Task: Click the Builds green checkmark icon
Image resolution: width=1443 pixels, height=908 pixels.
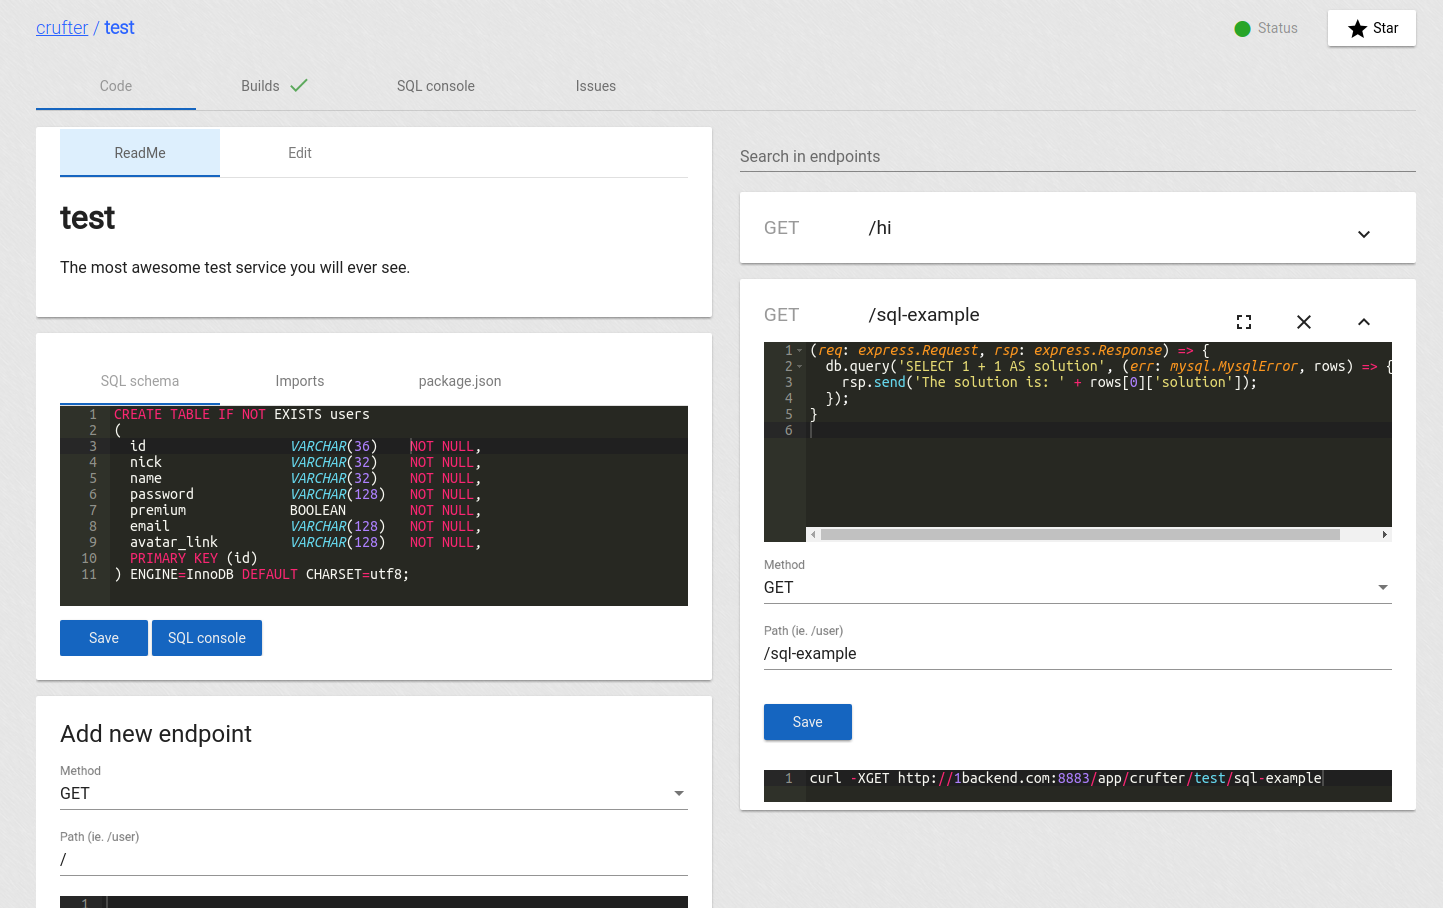Action: (299, 86)
